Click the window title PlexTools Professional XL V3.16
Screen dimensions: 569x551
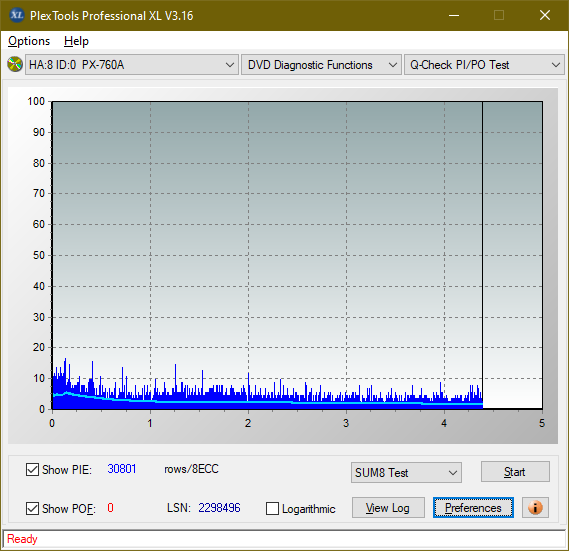coord(112,16)
